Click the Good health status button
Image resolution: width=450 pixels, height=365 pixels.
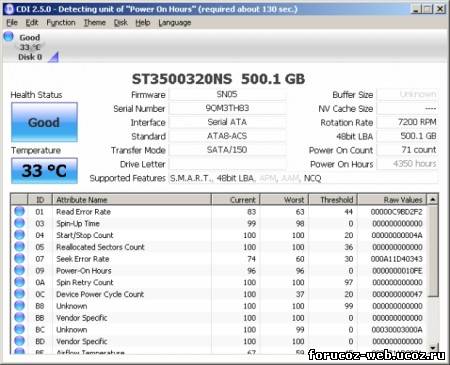coord(44,122)
